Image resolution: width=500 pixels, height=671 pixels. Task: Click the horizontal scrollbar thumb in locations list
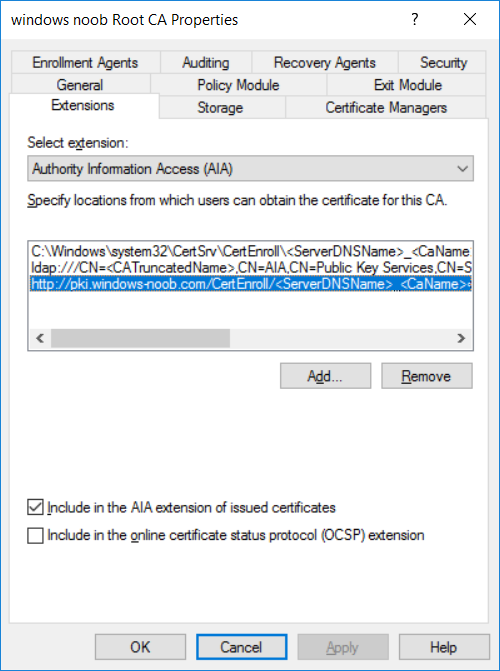pyautogui.click(x=140, y=338)
